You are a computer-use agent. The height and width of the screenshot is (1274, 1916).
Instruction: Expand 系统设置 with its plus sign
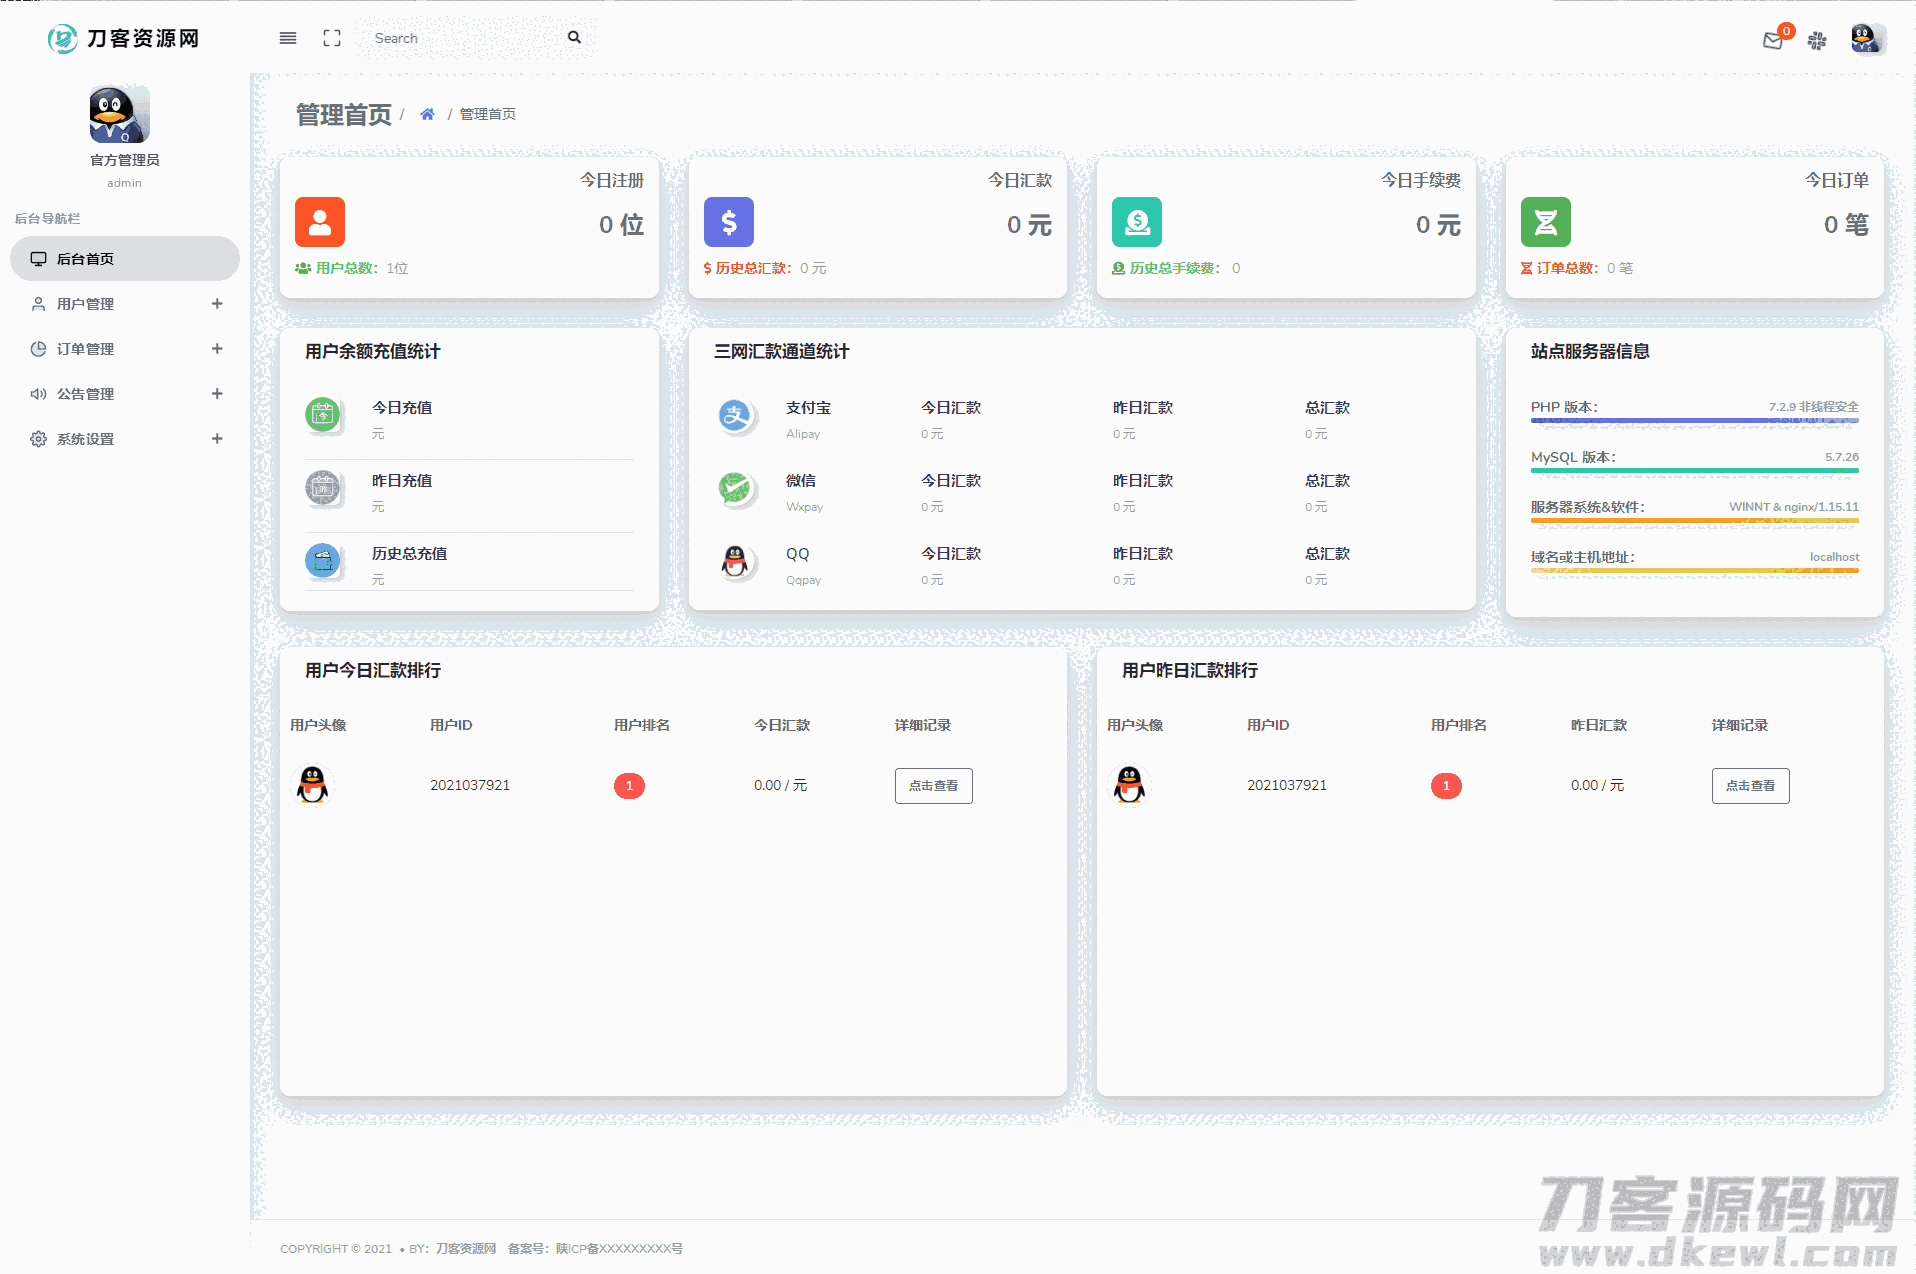pyautogui.click(x=217, y=439)
